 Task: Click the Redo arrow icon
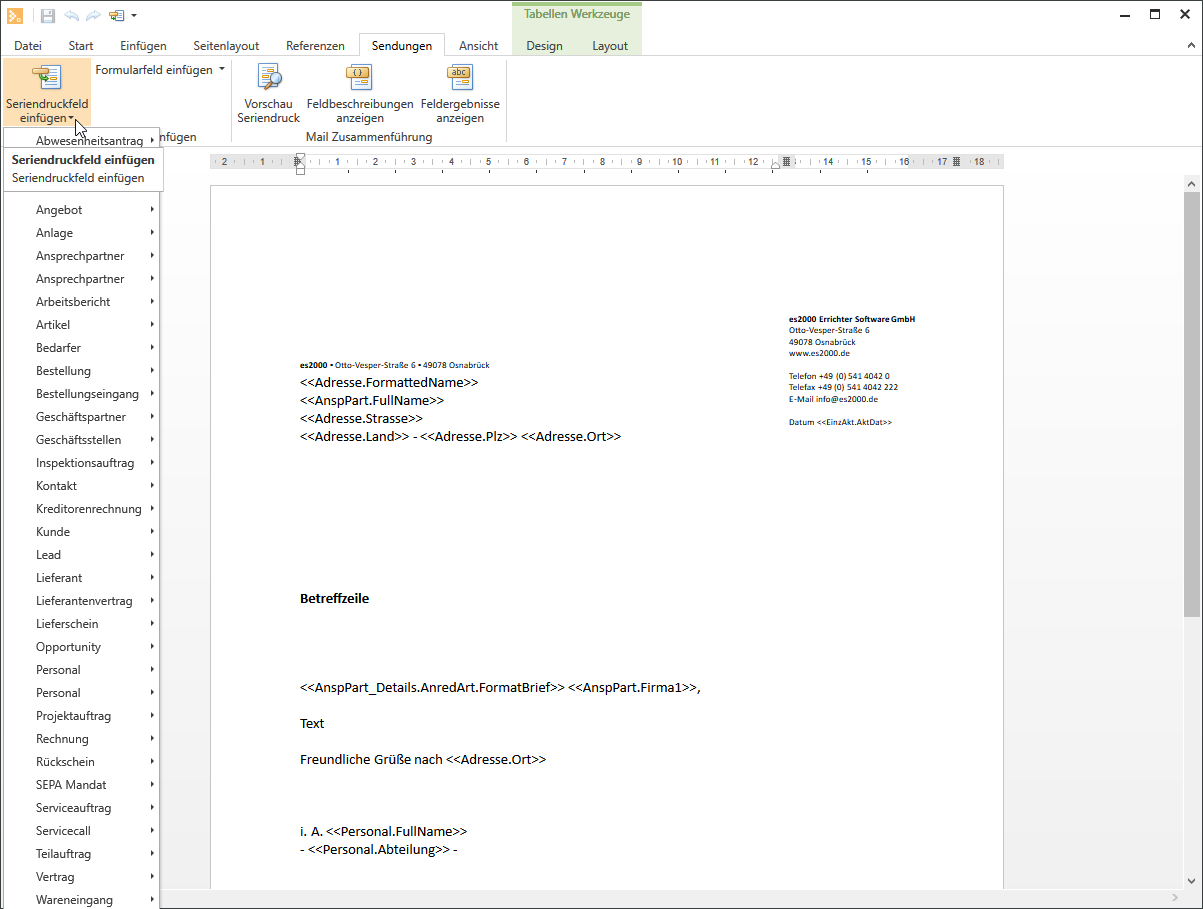pyautogui.click(x=93, y=16)
